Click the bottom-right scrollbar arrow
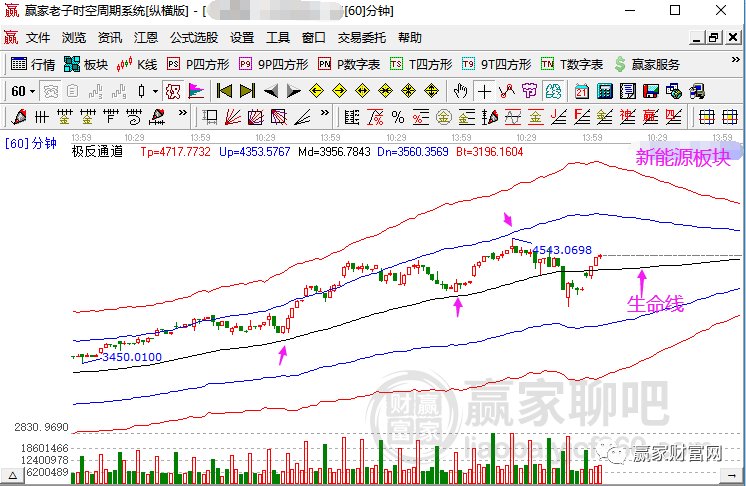The height and width of the screenshot is (486, 746). pyautogui.click(x=731, y=474)
